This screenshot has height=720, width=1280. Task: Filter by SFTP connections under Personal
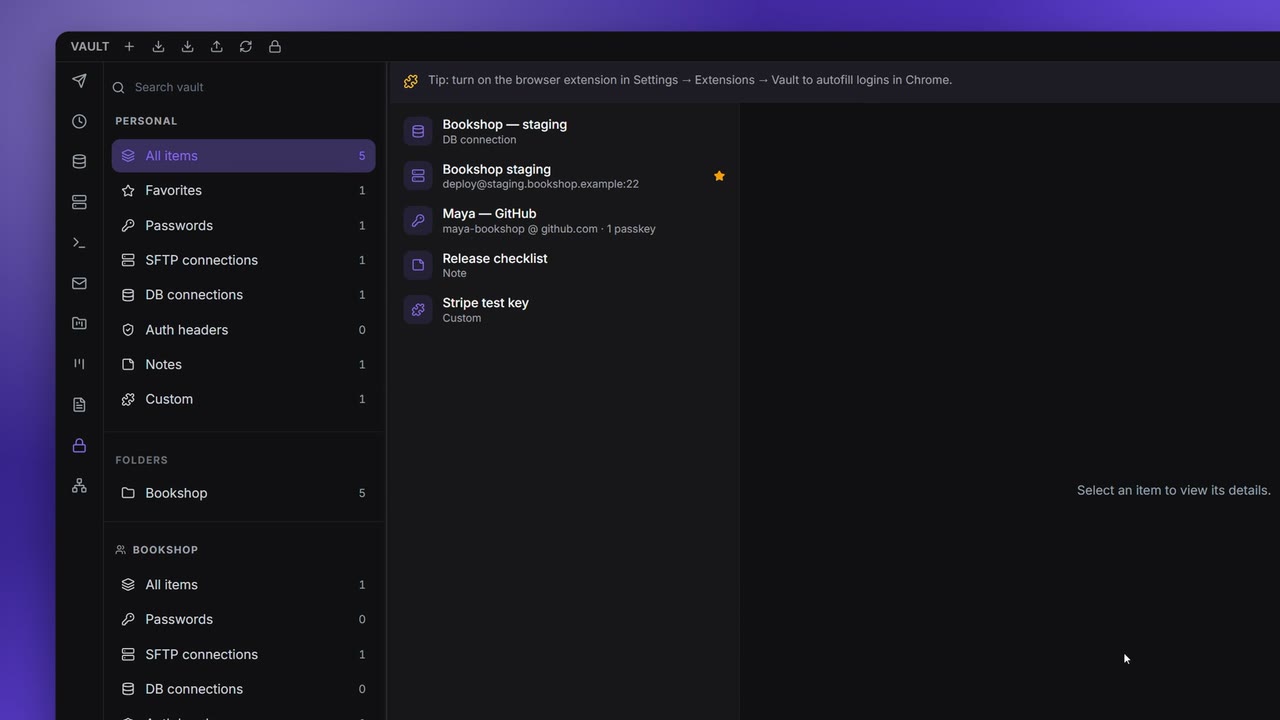(x=243, y=260)
